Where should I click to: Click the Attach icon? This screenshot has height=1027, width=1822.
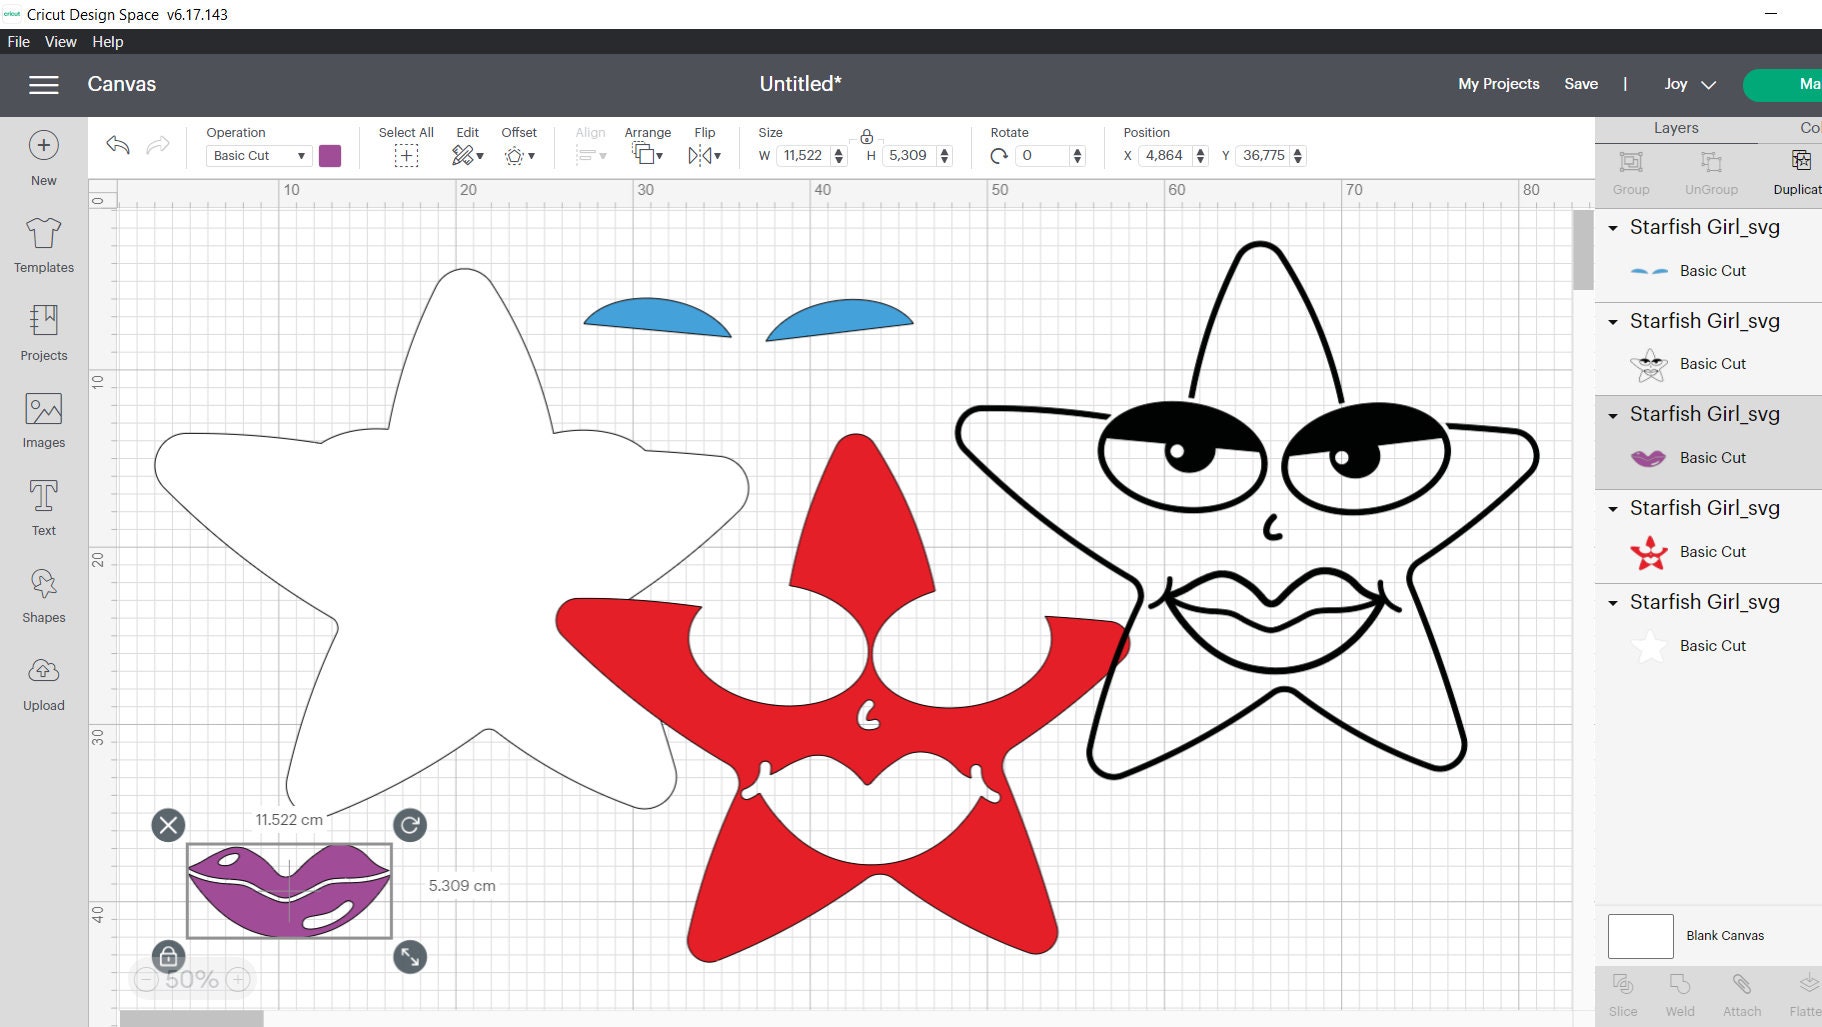click(1742, 988)
